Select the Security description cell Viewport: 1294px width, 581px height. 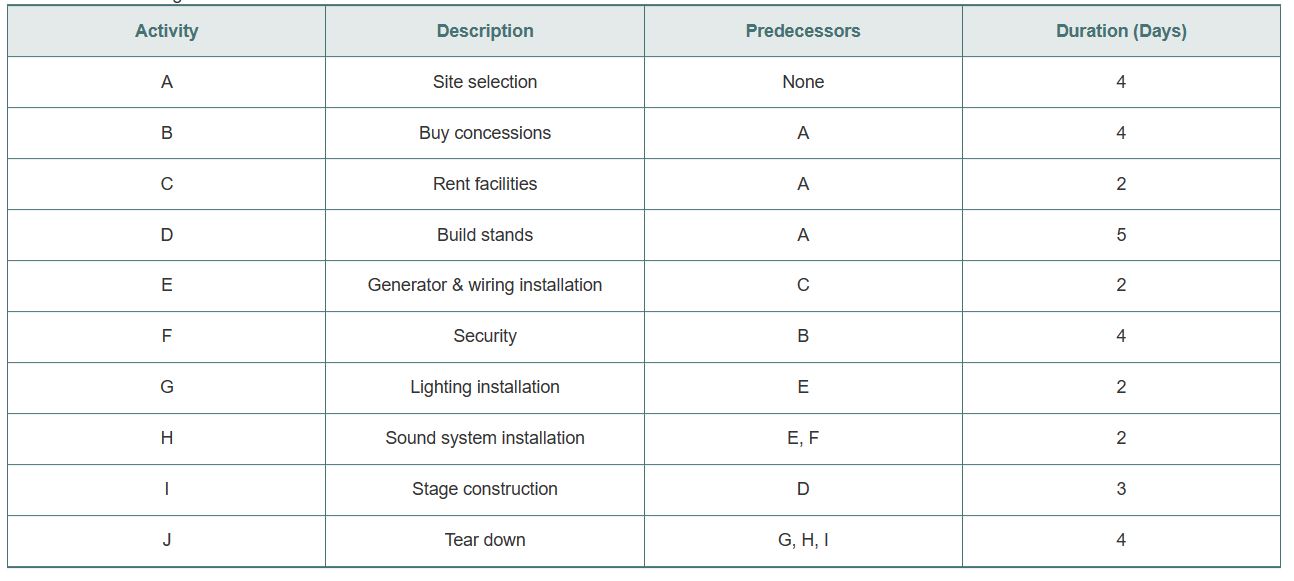[485, 336]
